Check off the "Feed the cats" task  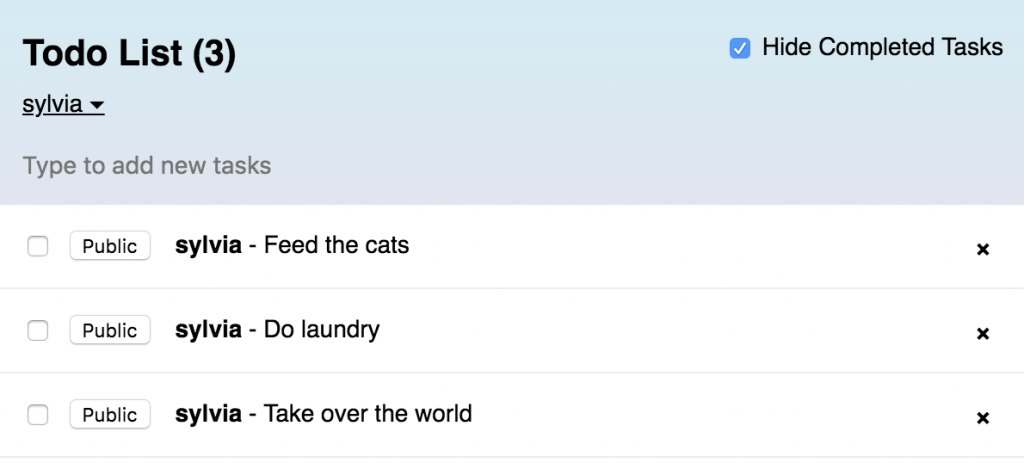coord(38,246)
